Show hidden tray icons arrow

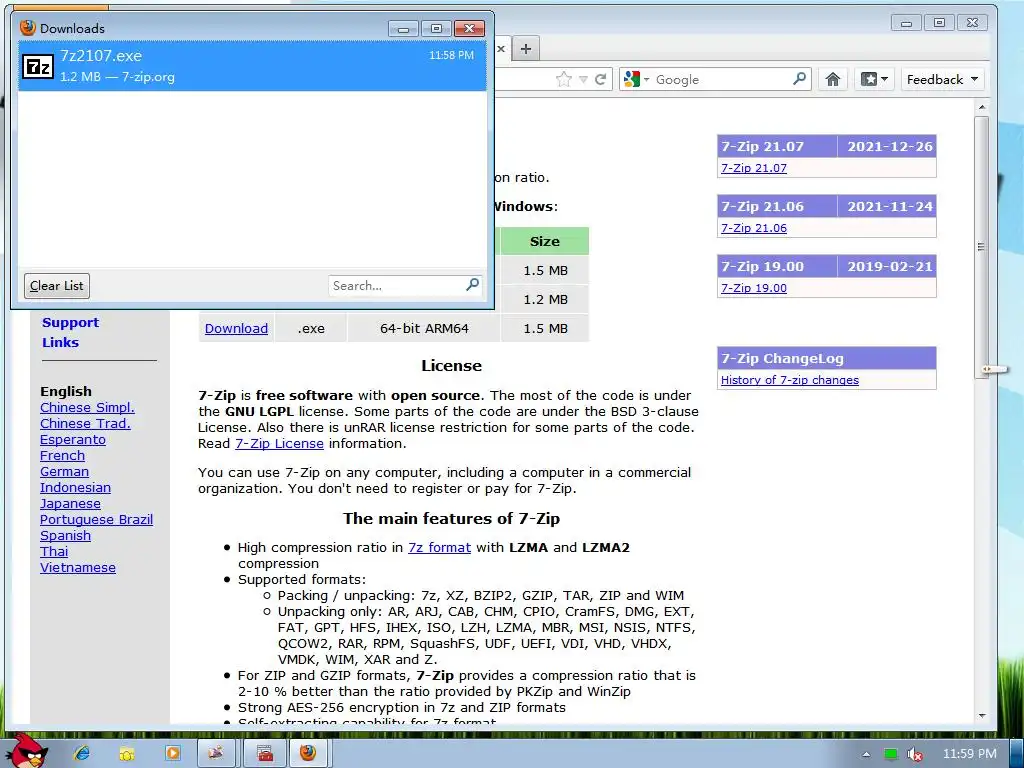coord(866,754)
